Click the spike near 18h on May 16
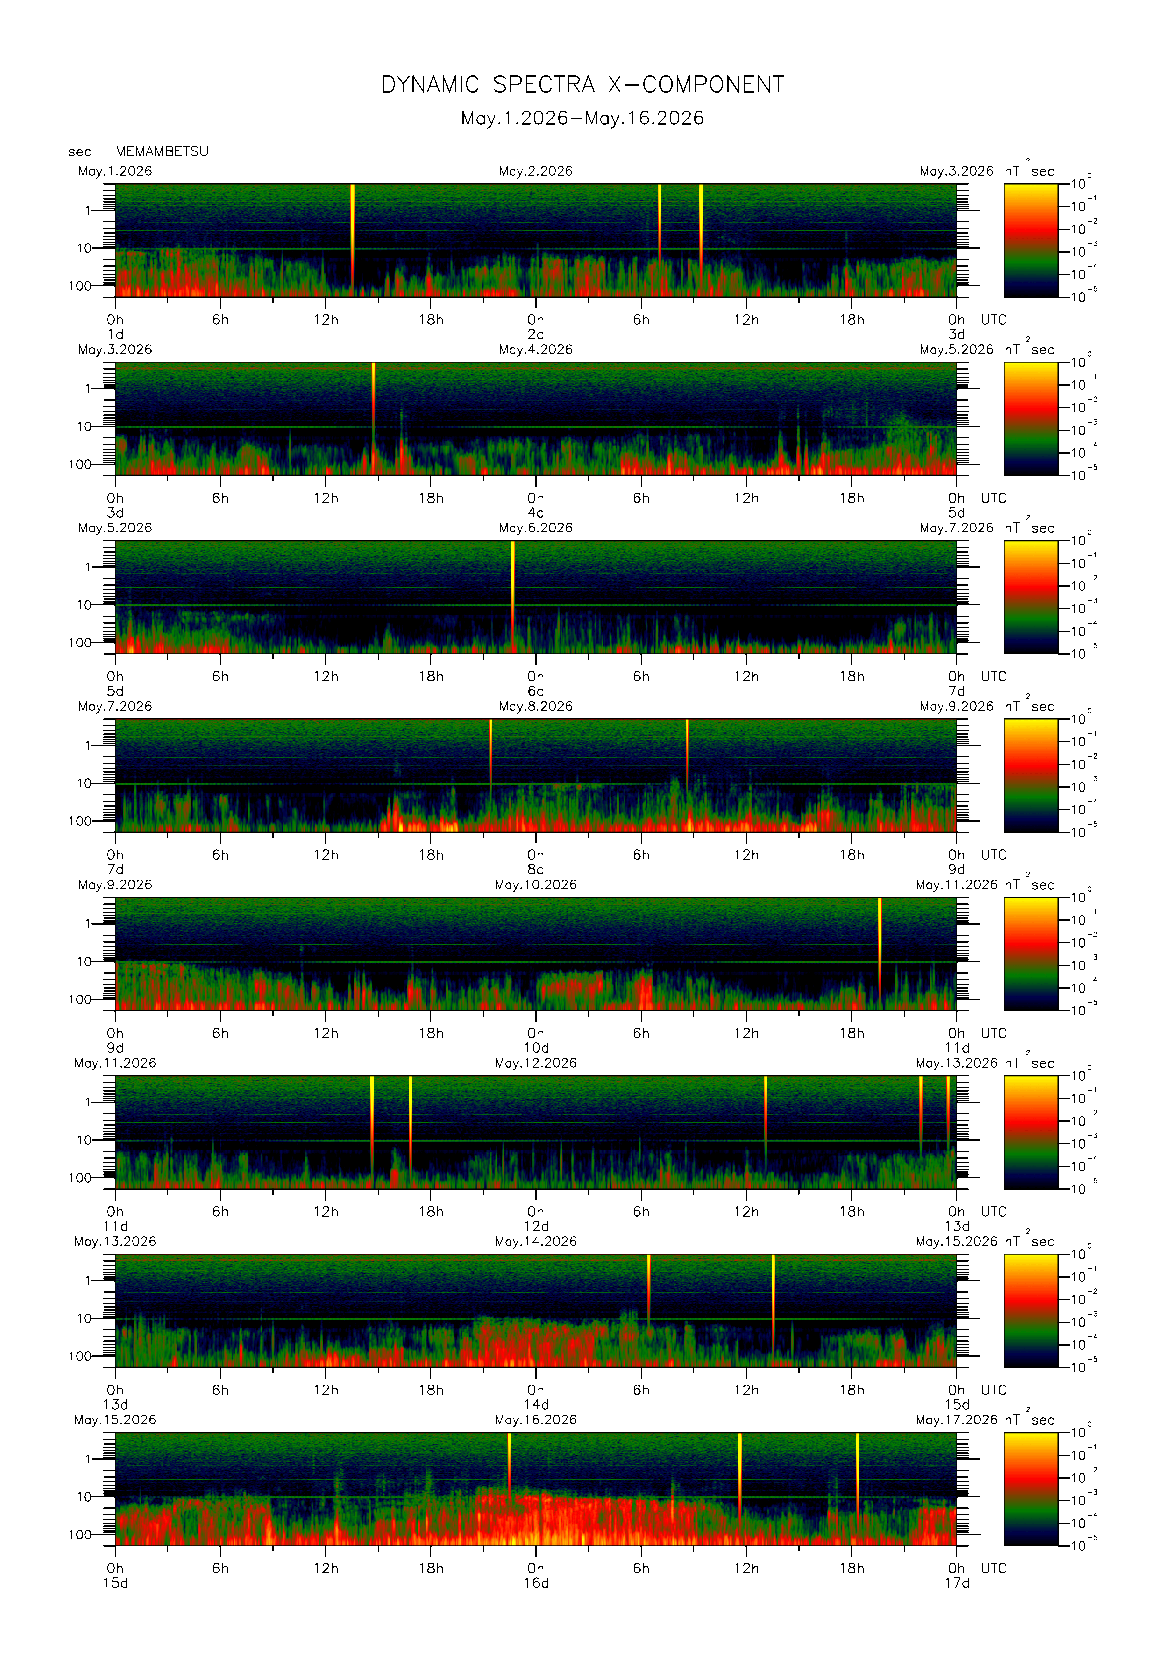 857,1475
